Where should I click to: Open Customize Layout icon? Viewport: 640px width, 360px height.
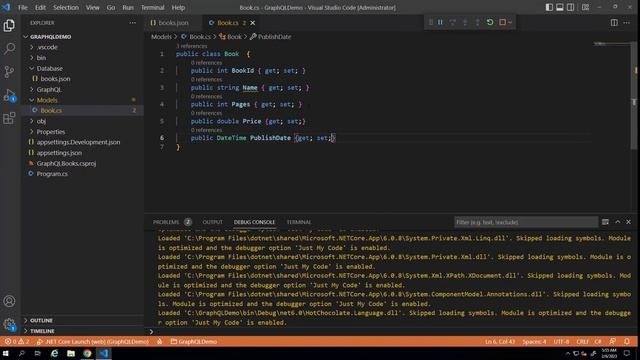click(x=585, y=7)
